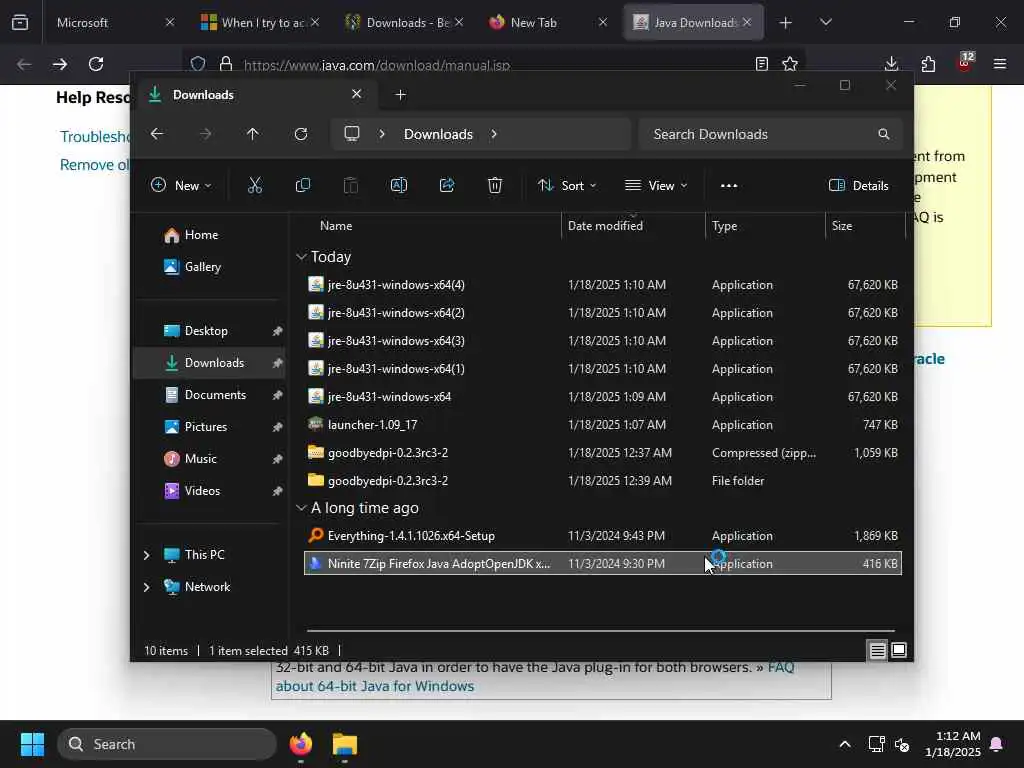Close the Downloads Explorer tab
The width and height of the screenshot is (1024, 768).
357,94
